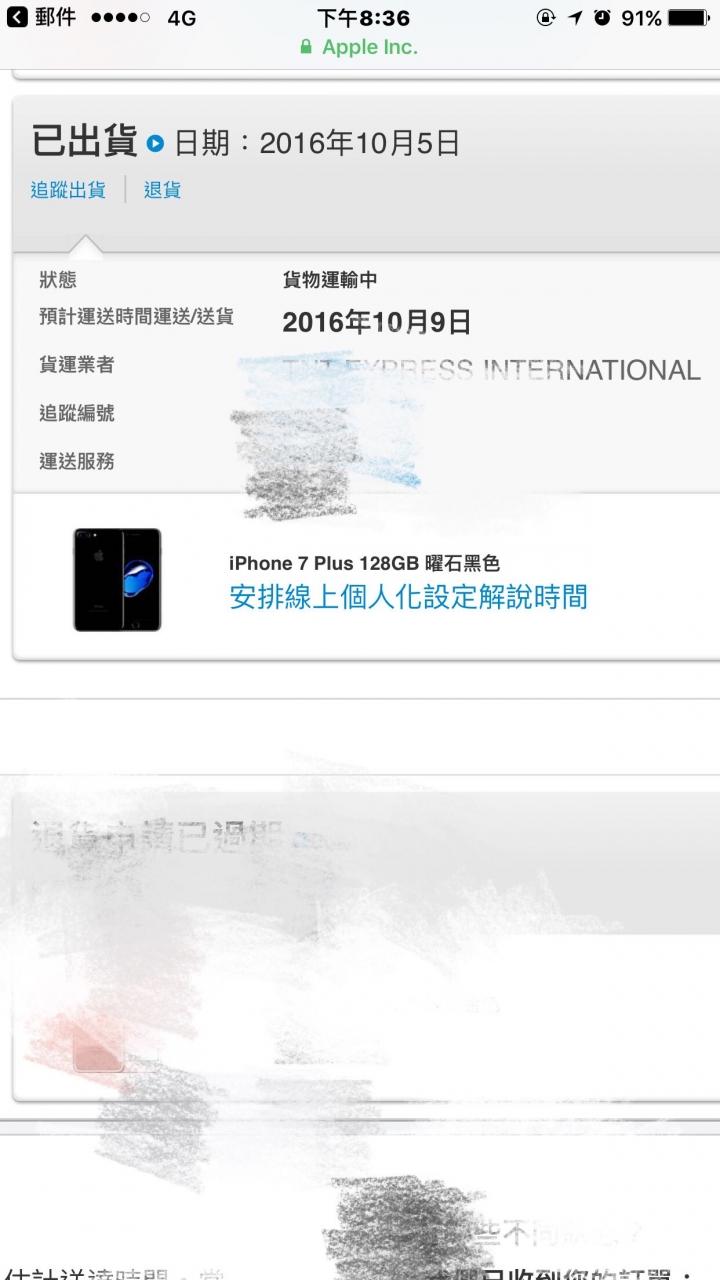Viewport: 720px width, 1280px height.
Task: Tap the TNT EXPRESS INTERNATIONAL carrier text
Action: [x=491, y=370]
